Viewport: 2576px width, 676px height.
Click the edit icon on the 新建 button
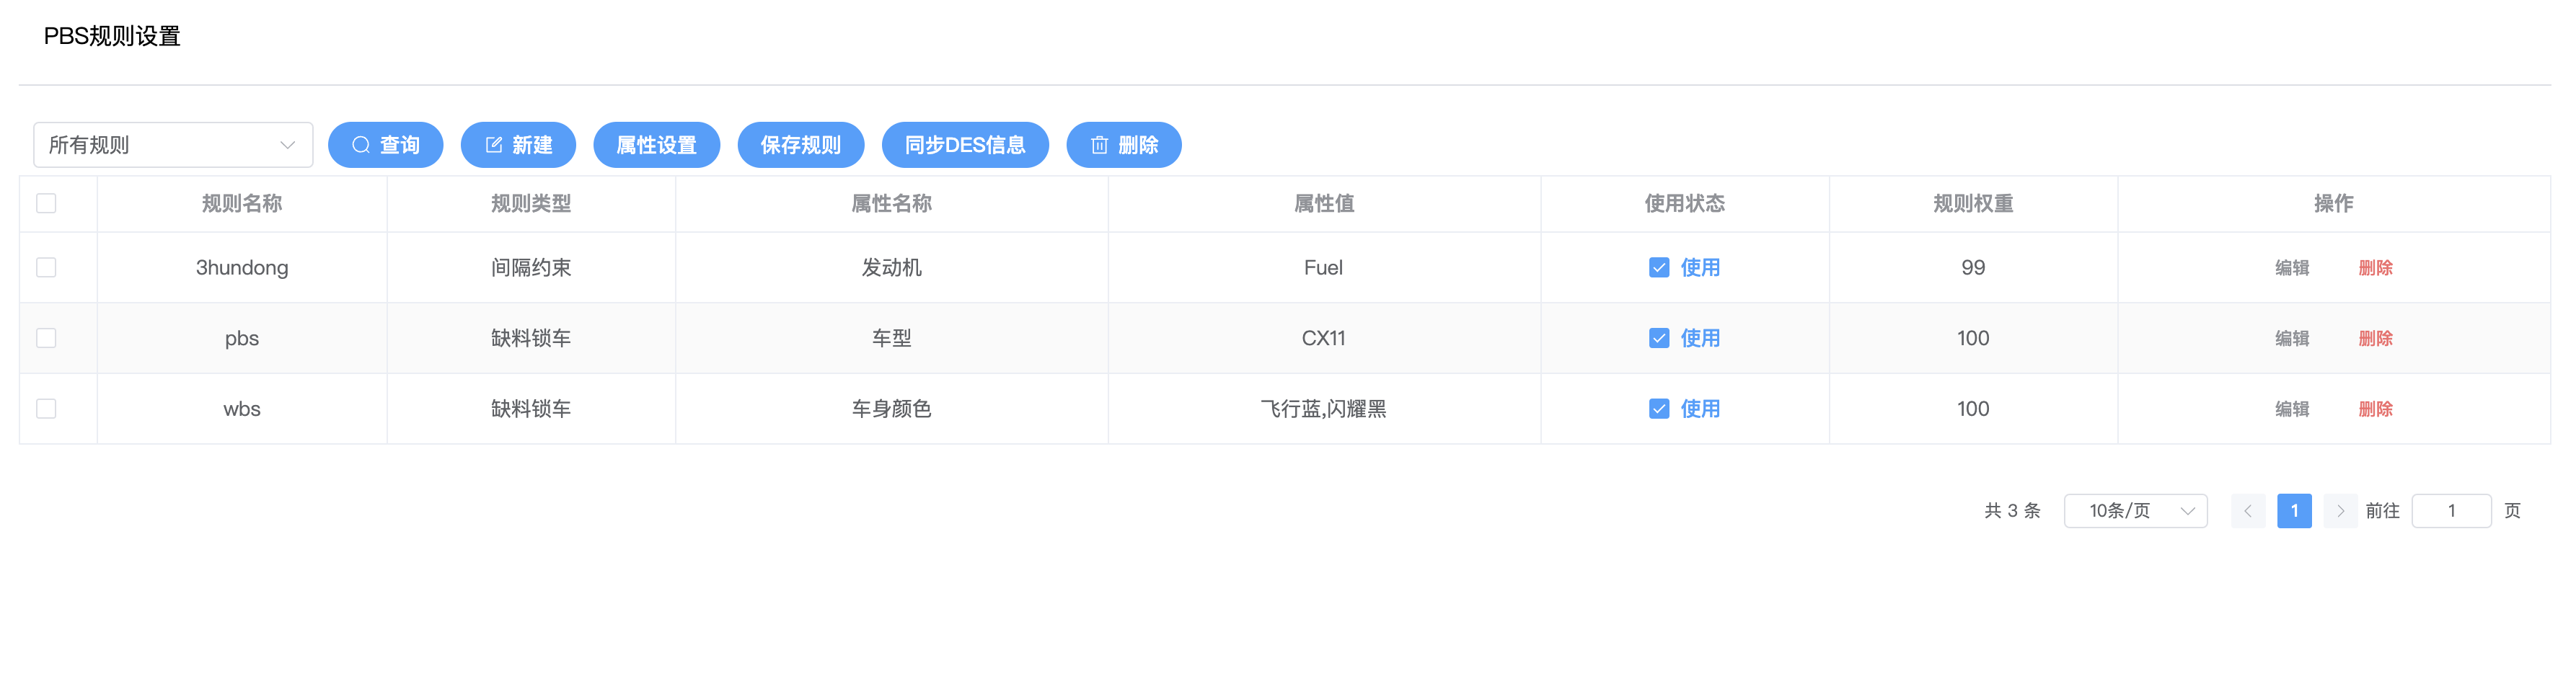494,145
